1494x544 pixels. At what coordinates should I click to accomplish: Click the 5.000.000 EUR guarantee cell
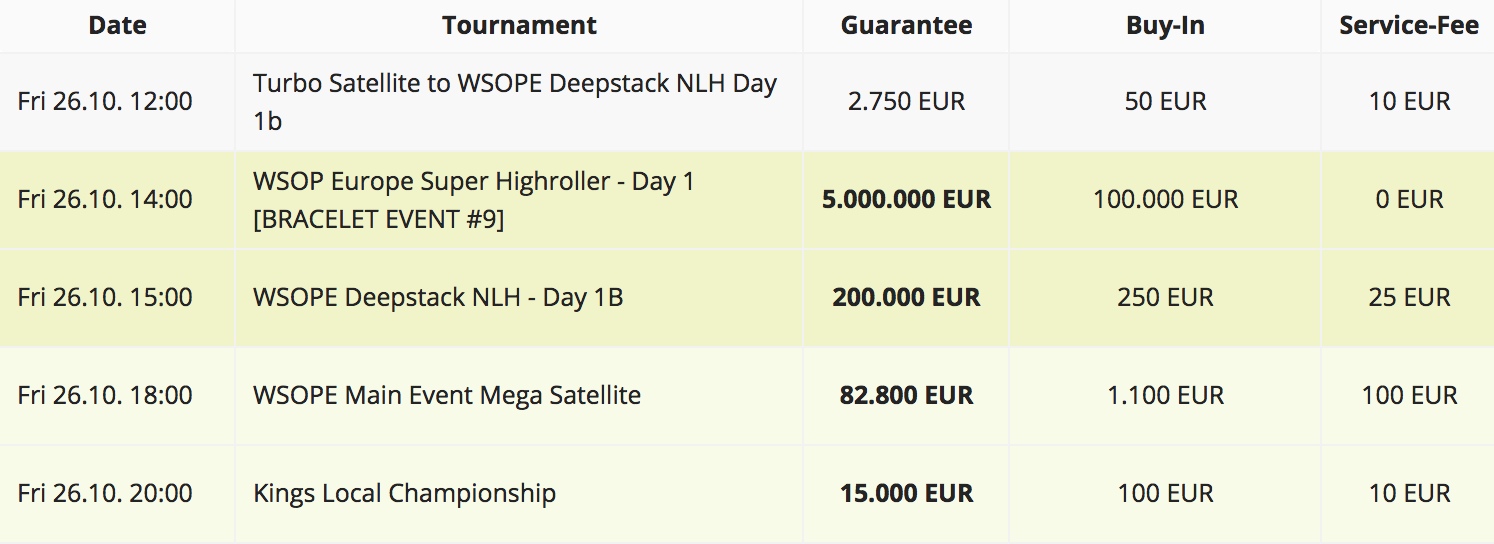tap(906, 200)
